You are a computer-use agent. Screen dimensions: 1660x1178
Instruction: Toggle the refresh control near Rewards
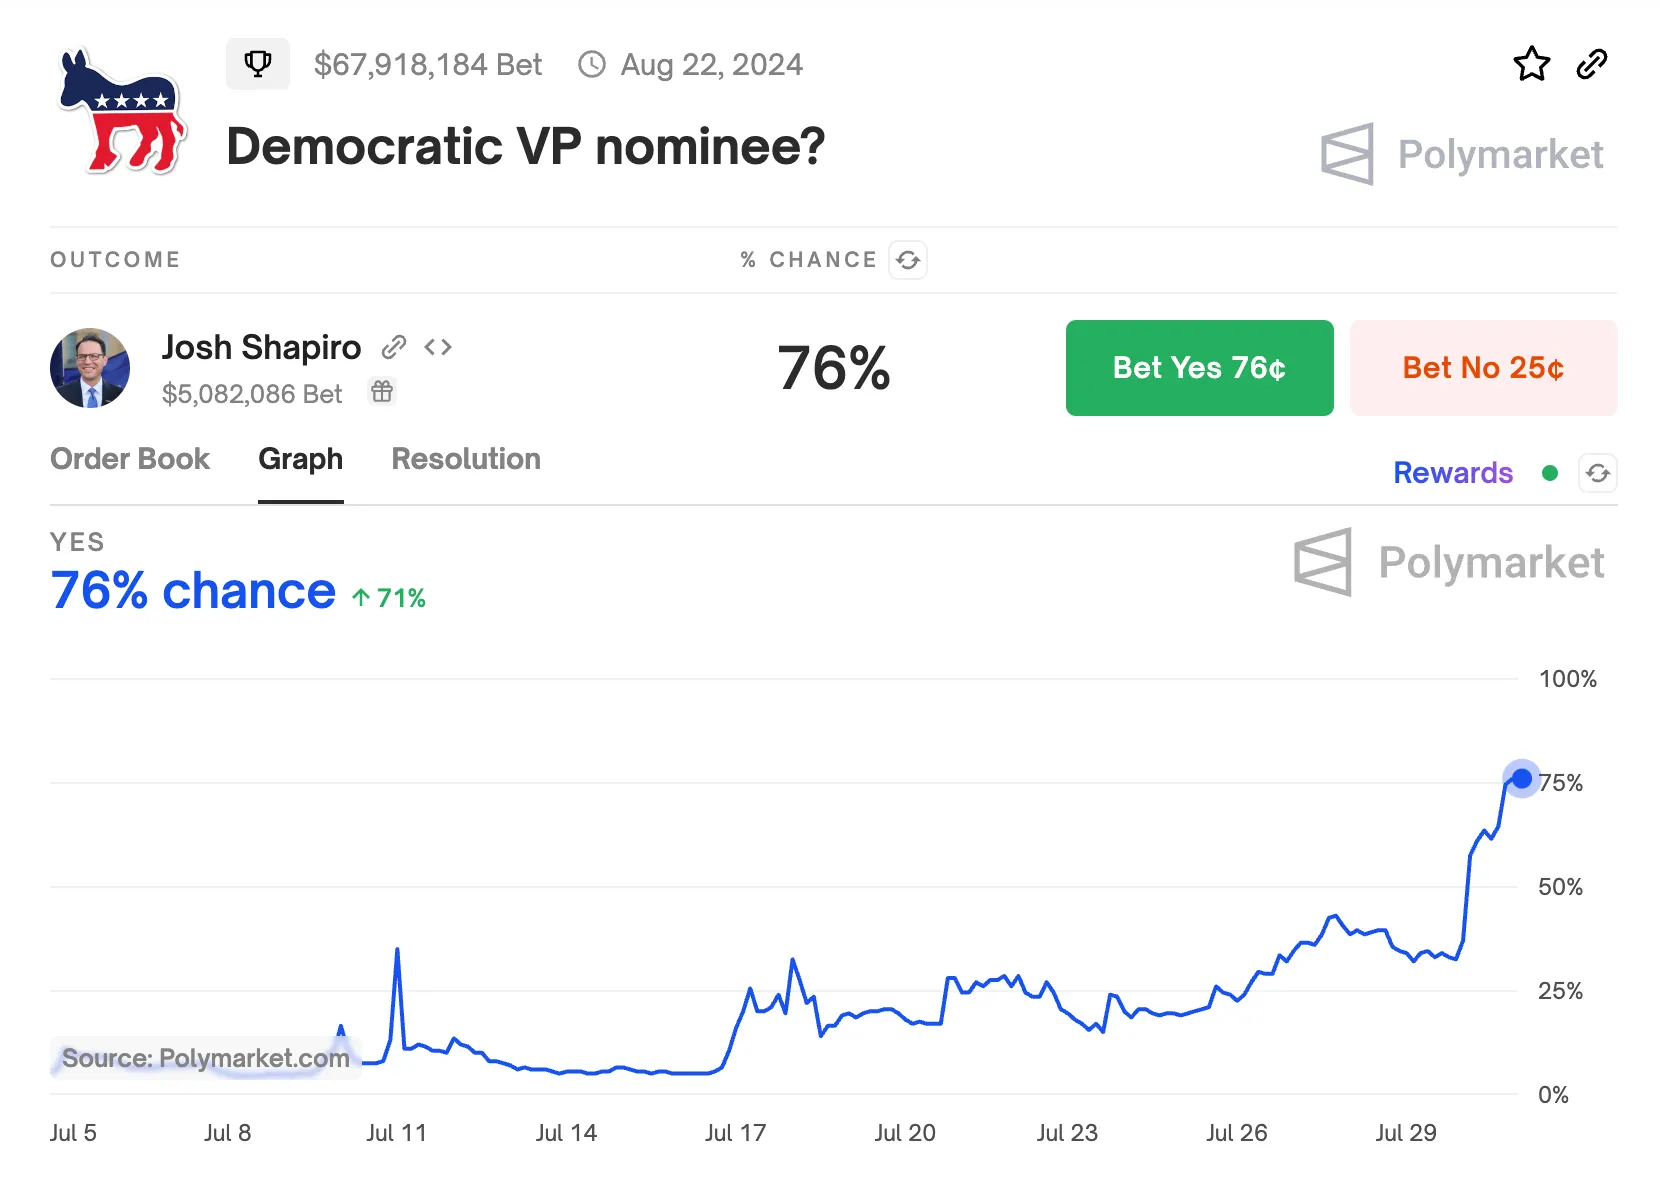1598,473
